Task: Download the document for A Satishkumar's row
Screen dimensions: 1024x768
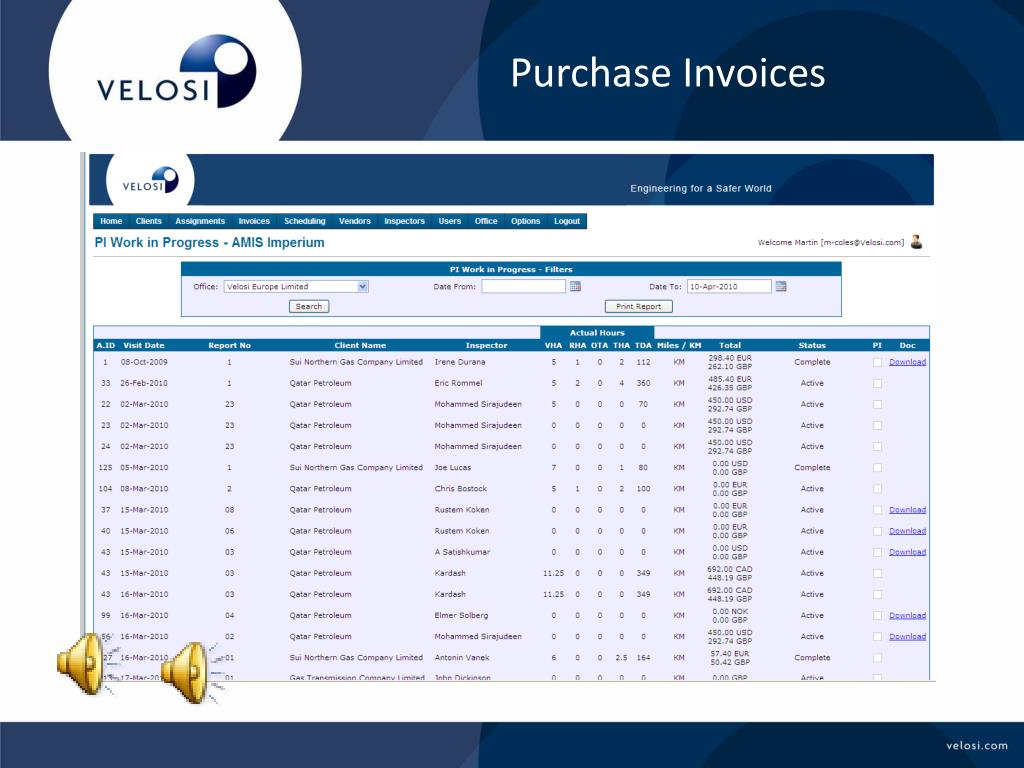Action: (x=907, y=552)
